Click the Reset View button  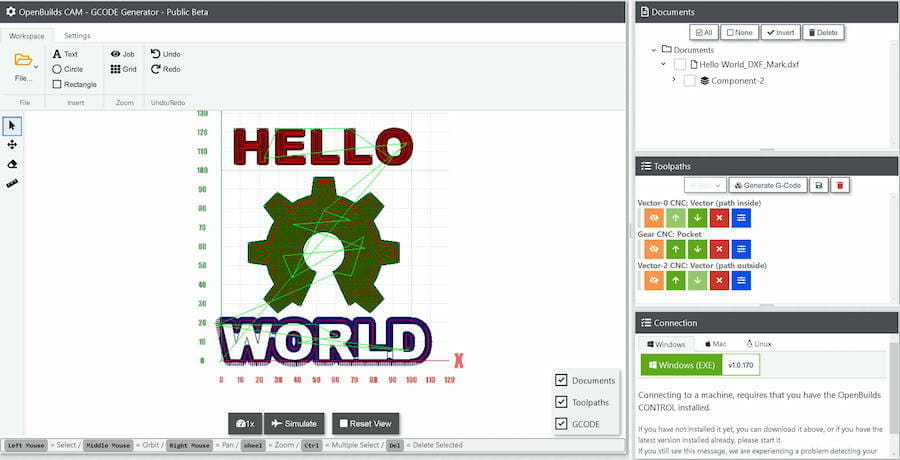[366, 424]
